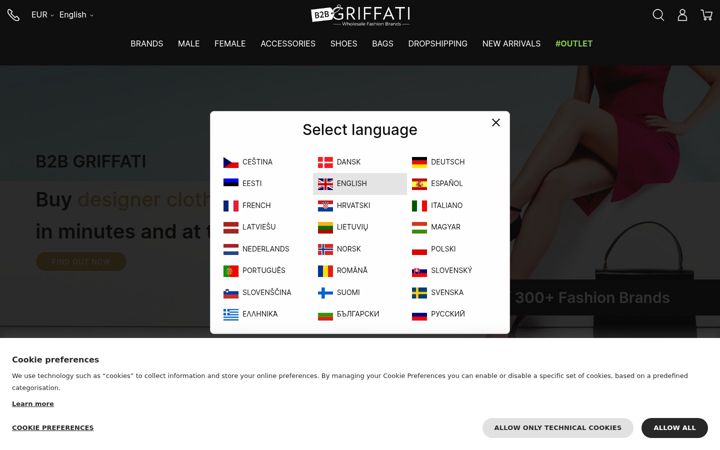Open the FEMALE menu
This screenshot has height=450, width=720.
click(230, 44)
